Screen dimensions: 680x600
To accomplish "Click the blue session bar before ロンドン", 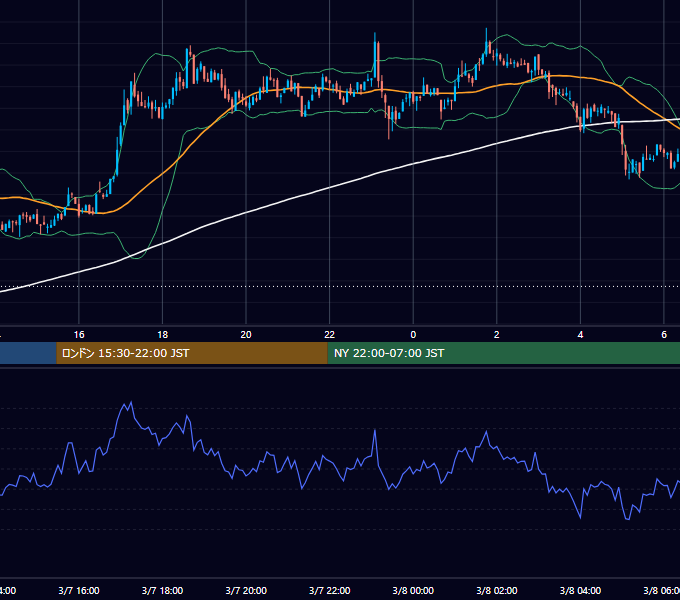I will (x=28, y=353).
